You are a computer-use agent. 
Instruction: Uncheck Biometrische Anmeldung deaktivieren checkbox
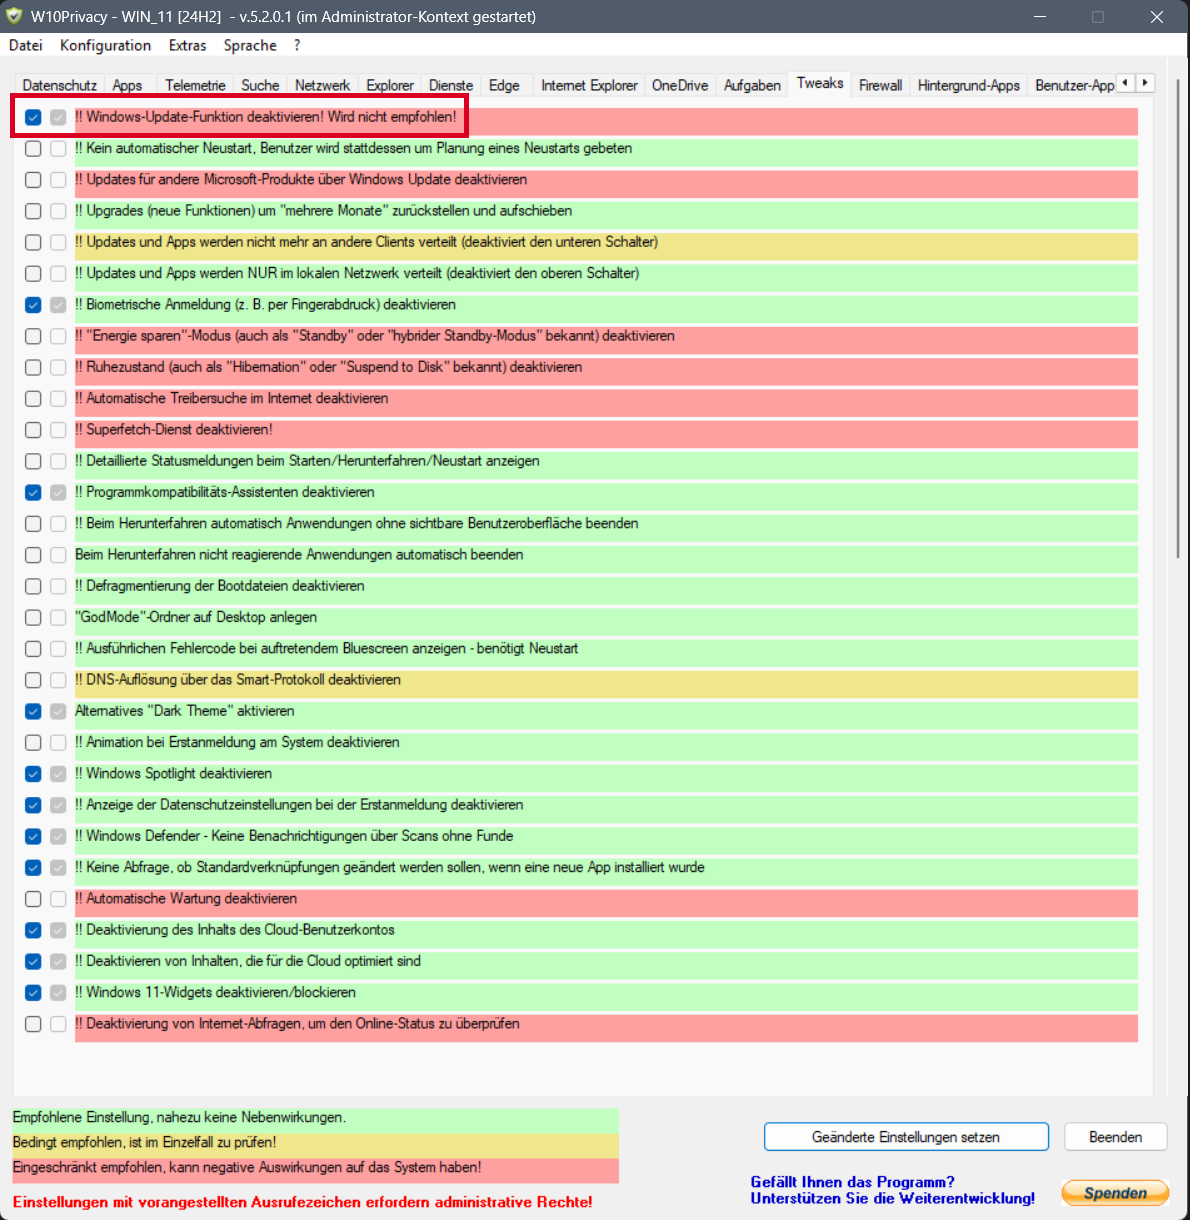[x=33, y=305]
